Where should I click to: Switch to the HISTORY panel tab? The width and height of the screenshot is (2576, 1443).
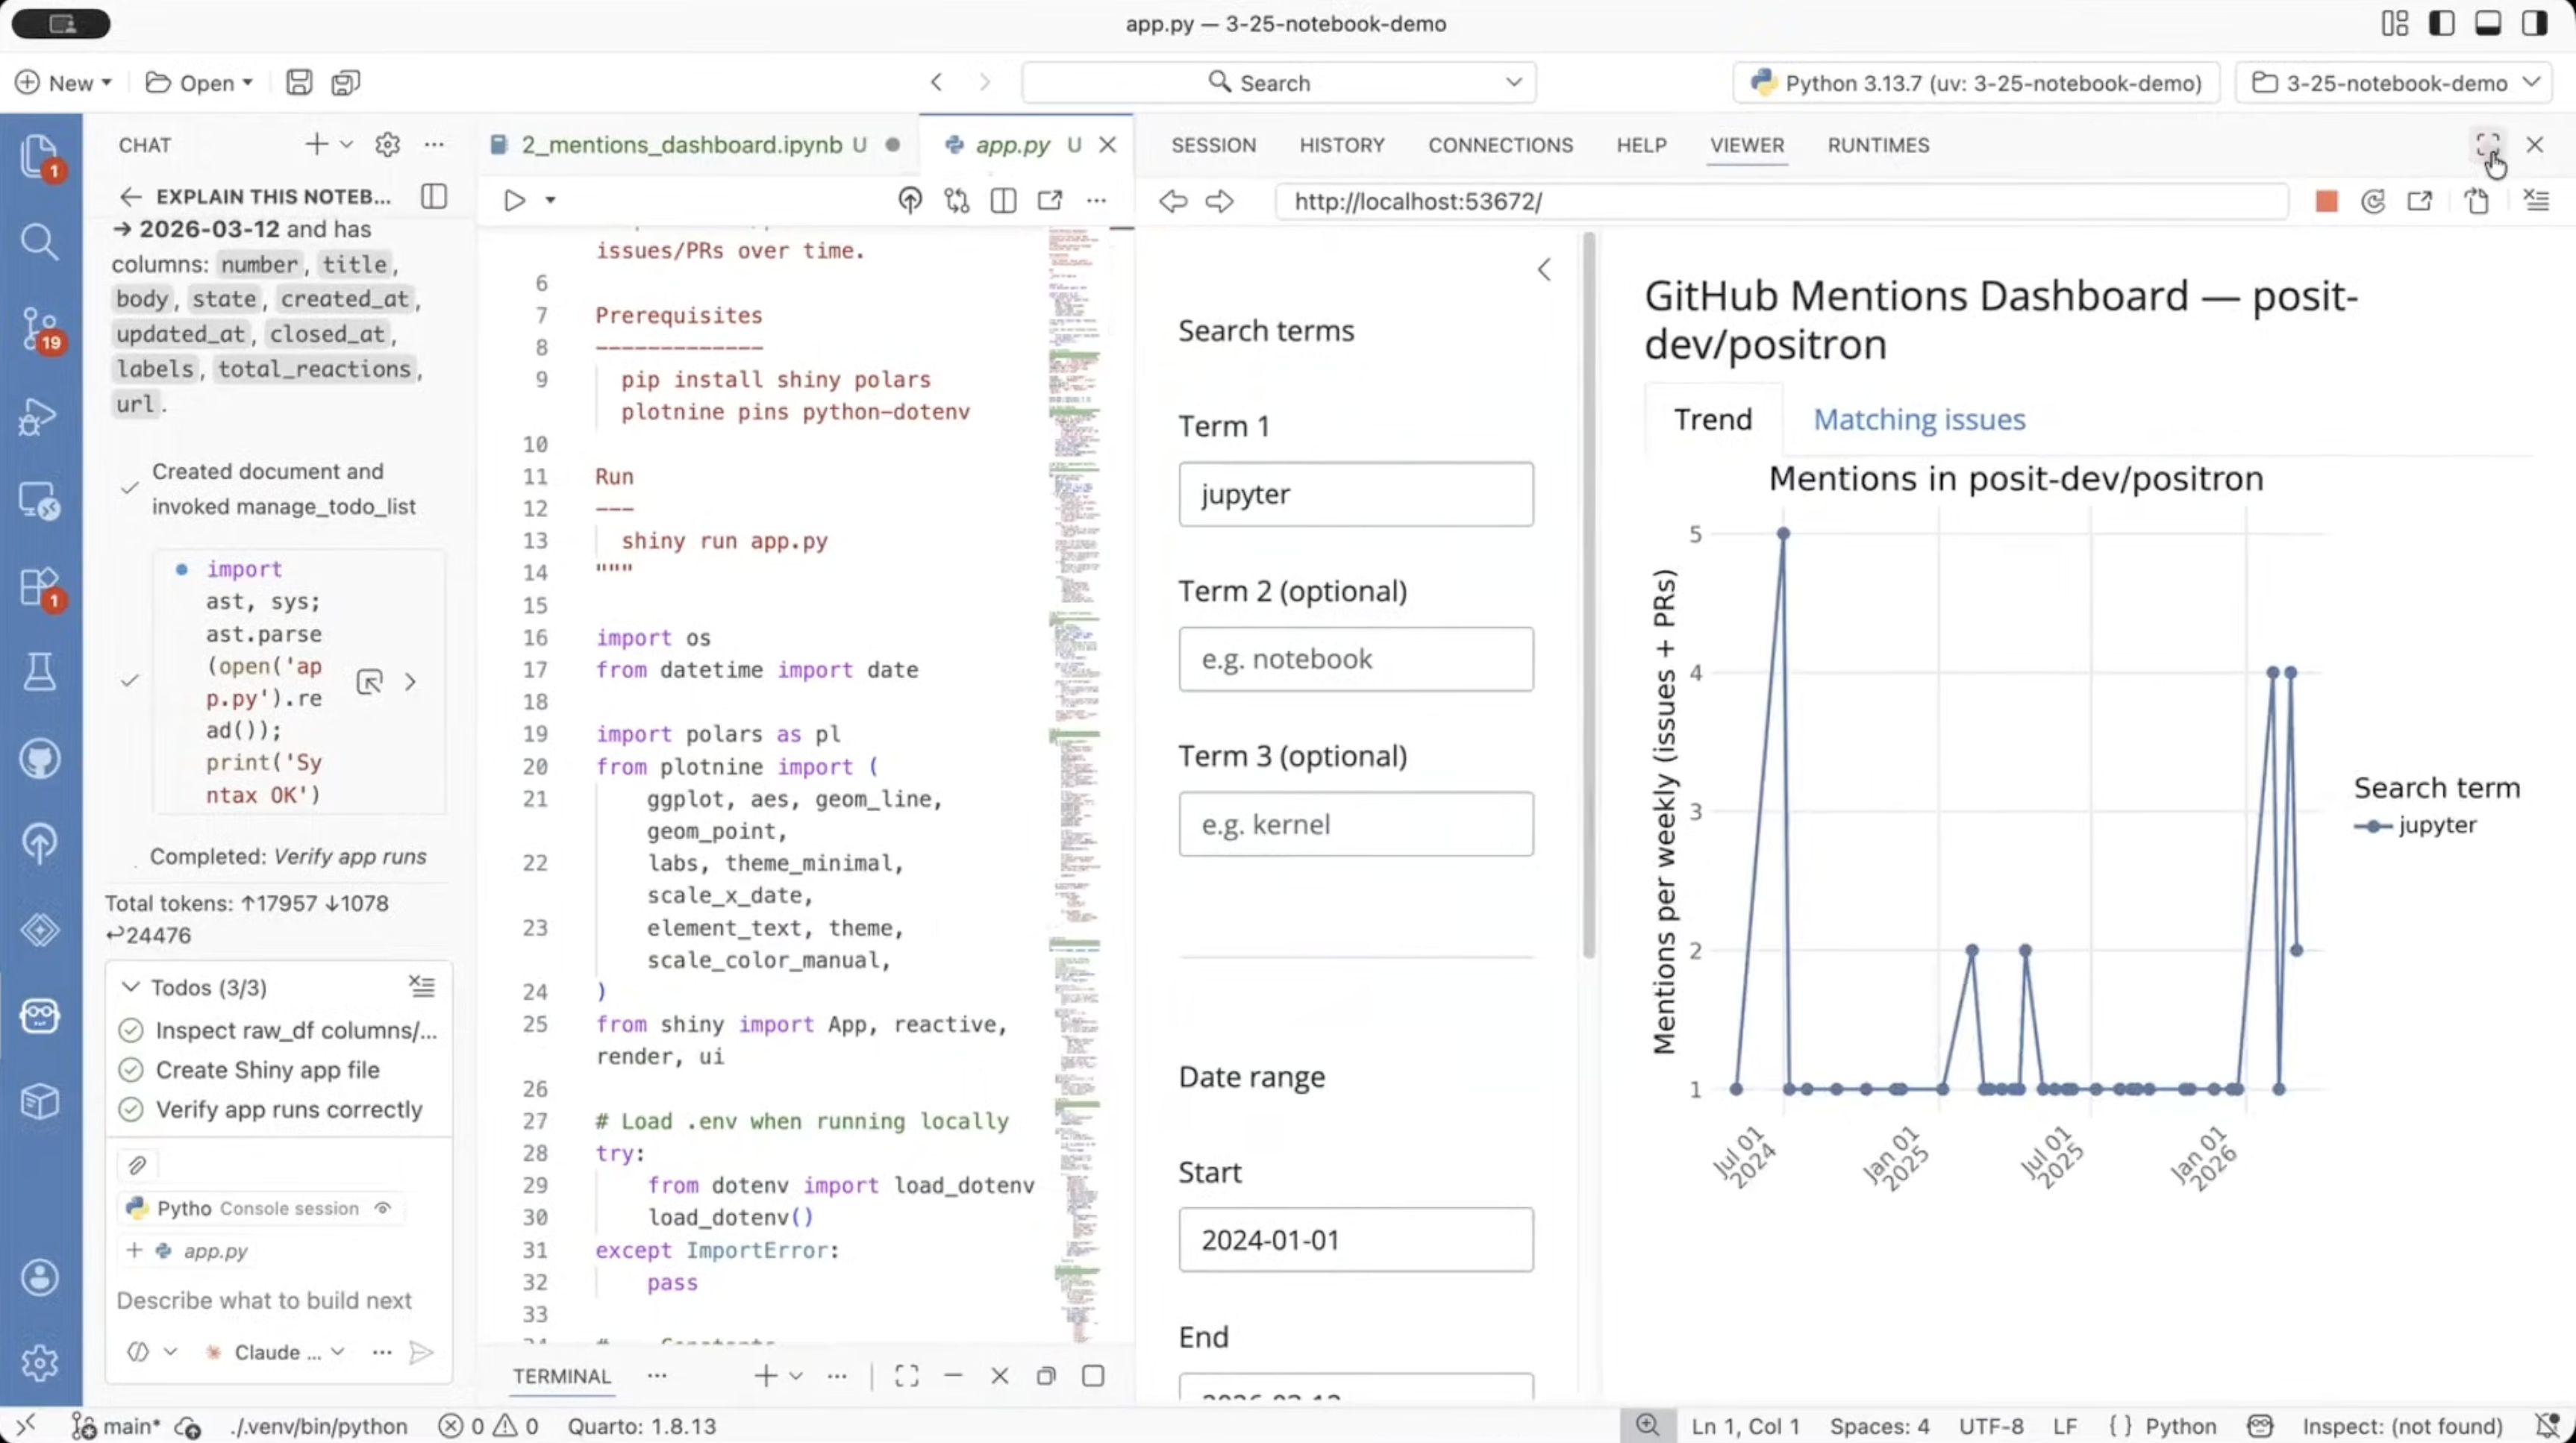(x=1341, y=145)
